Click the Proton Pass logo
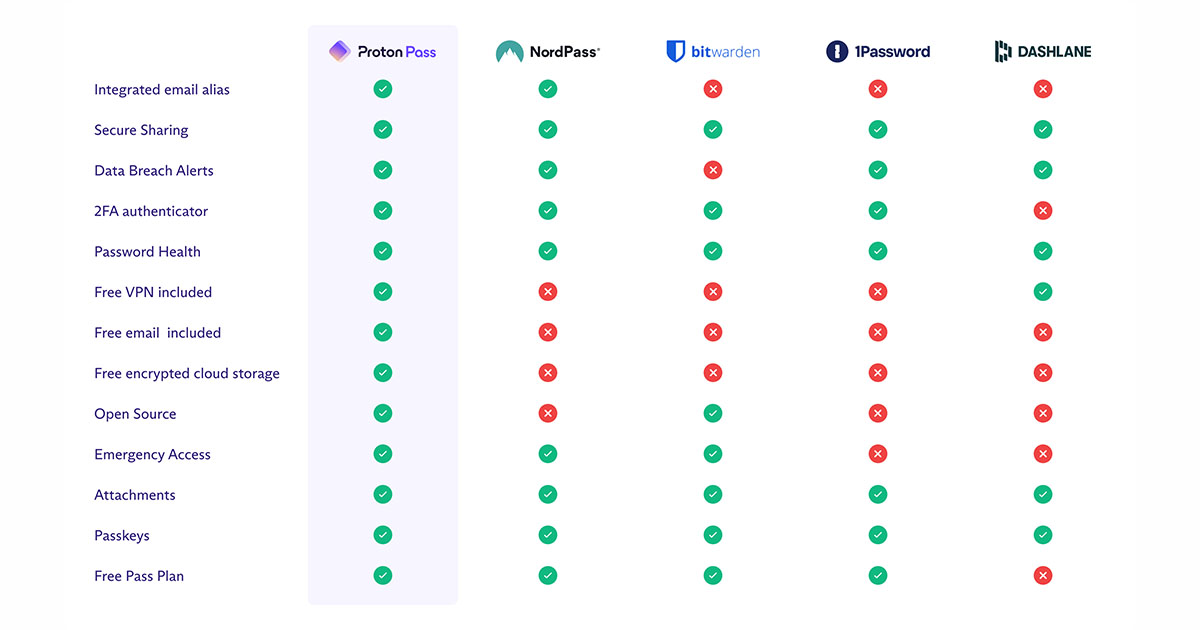 click(382, 51)
